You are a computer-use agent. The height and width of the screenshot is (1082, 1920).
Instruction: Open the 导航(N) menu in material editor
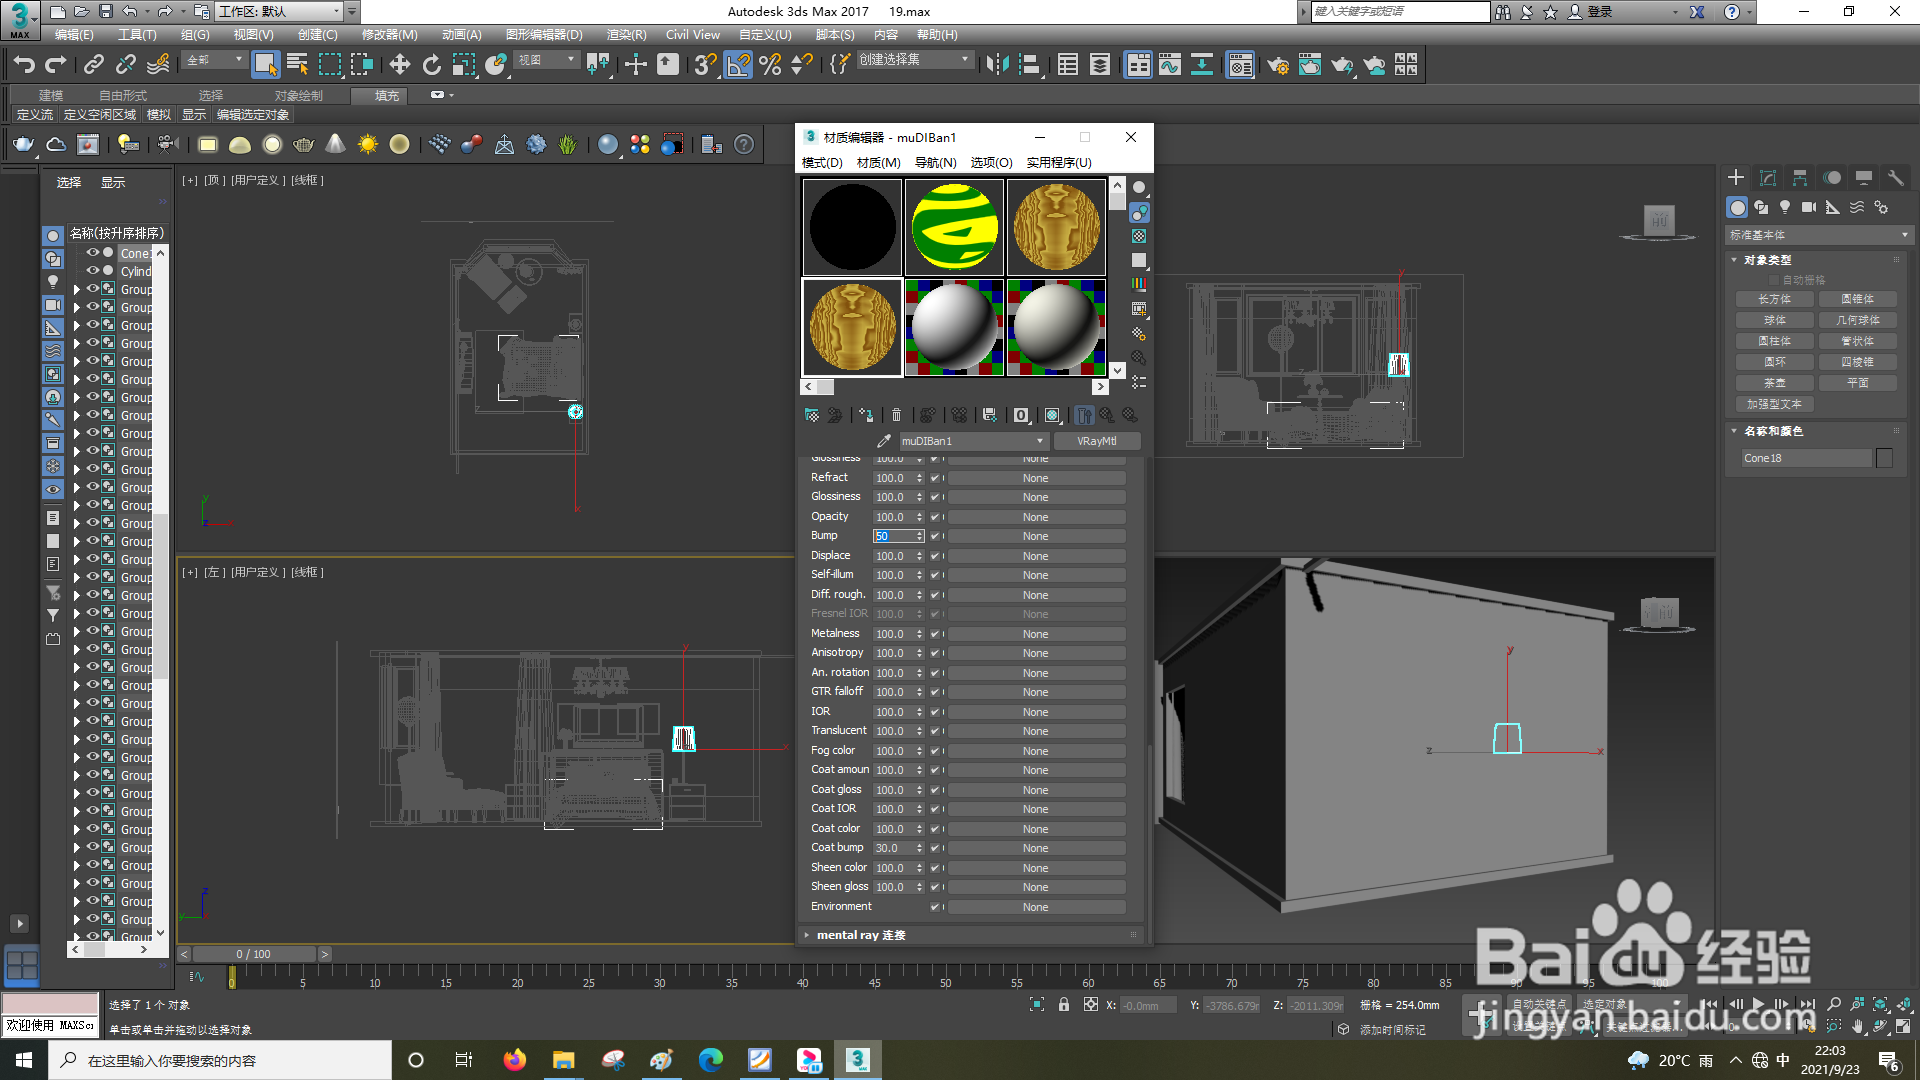click(x=935, y=163)
